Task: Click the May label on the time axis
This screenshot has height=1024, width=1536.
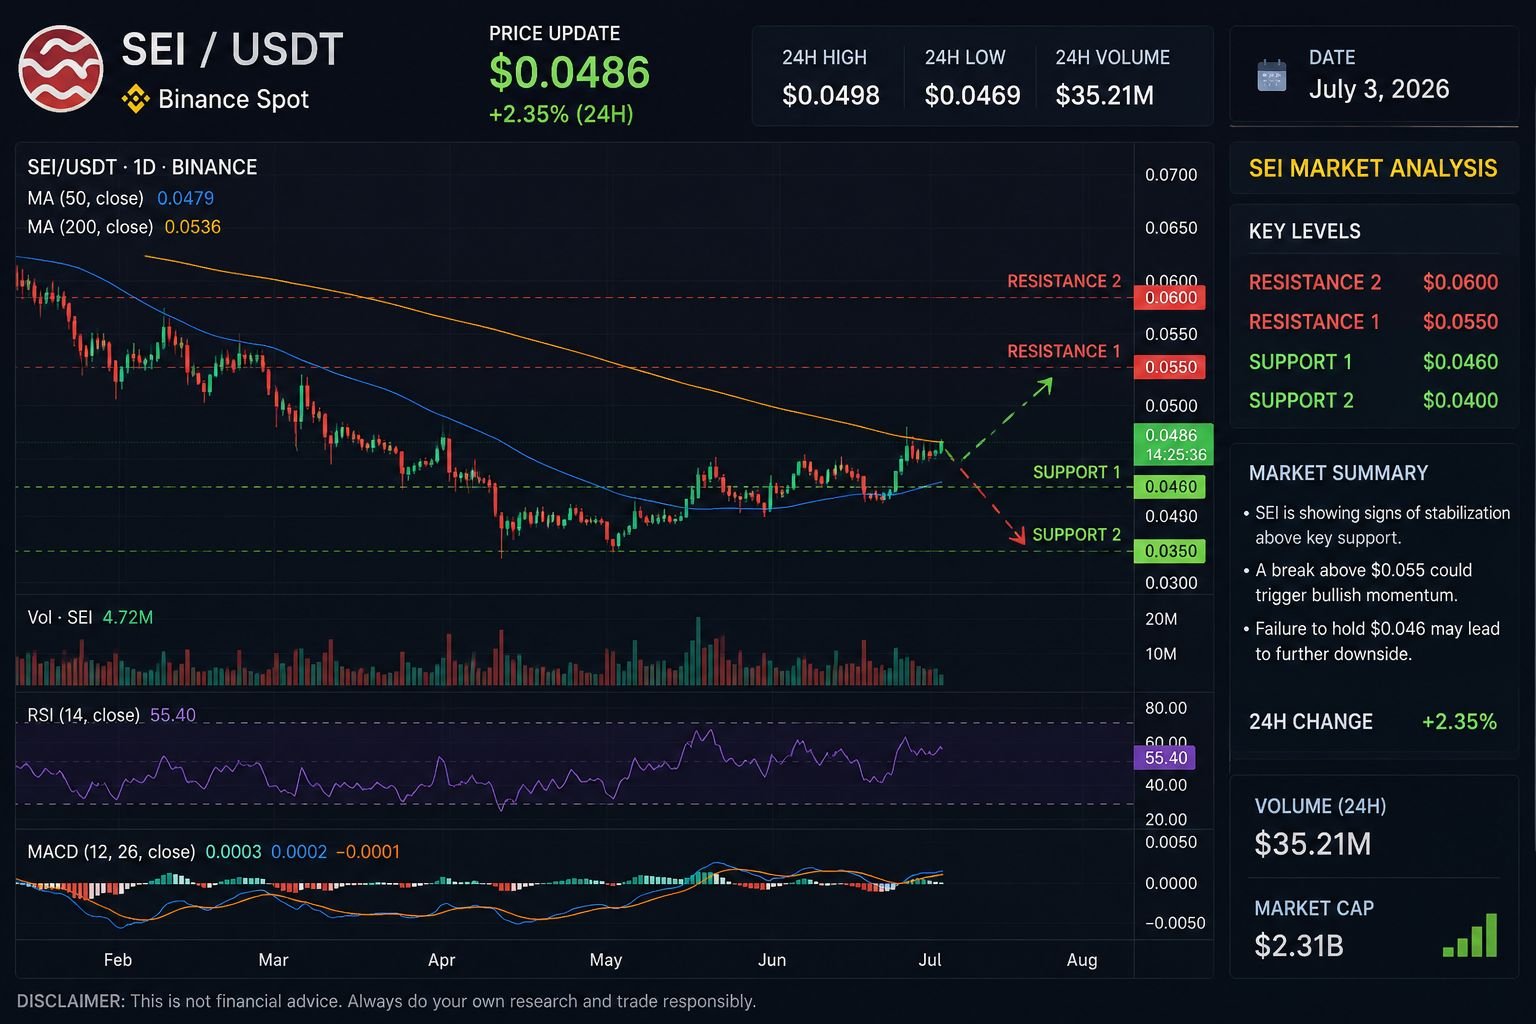Action: point(606,960)
